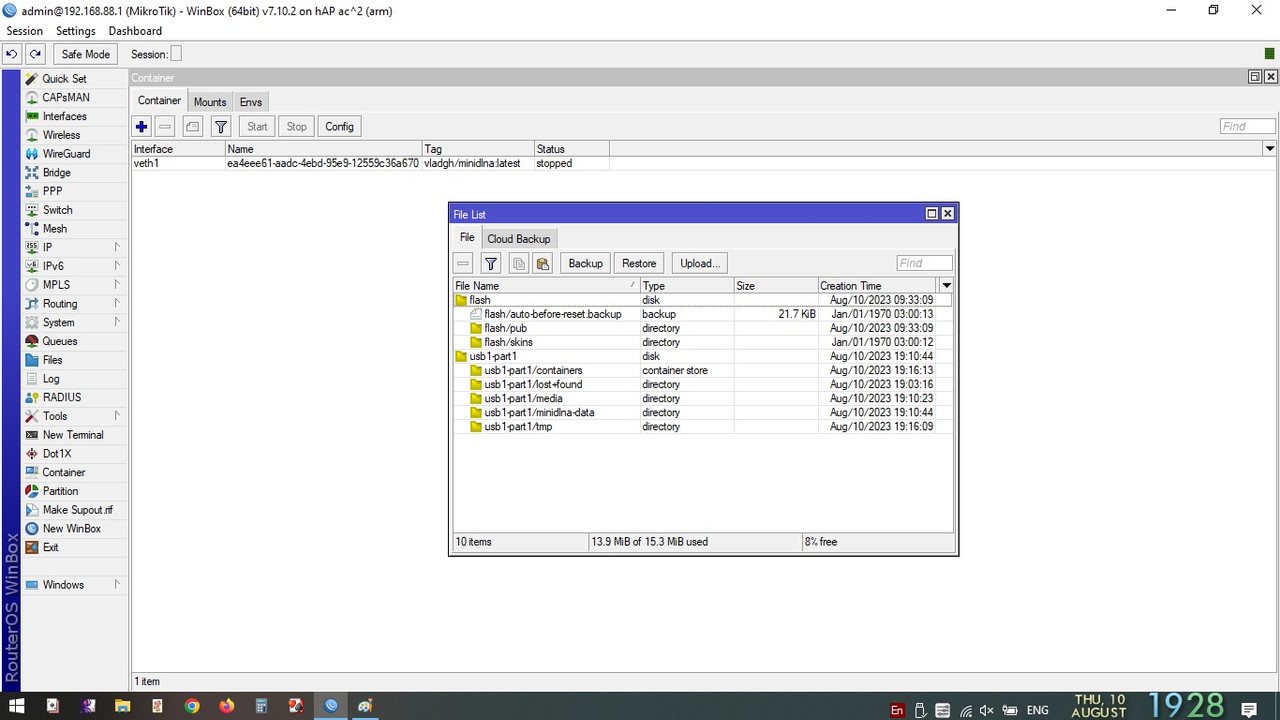This screenshot has width=1280, height=720.
Task: Click the Restore button in File List
Action: (639, 264)
